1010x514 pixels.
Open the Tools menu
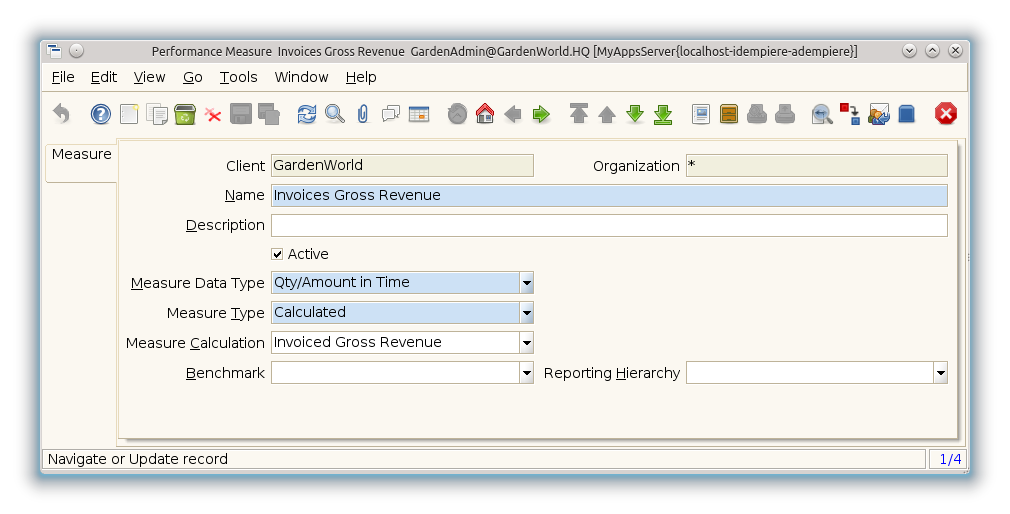tap(239, 77)
